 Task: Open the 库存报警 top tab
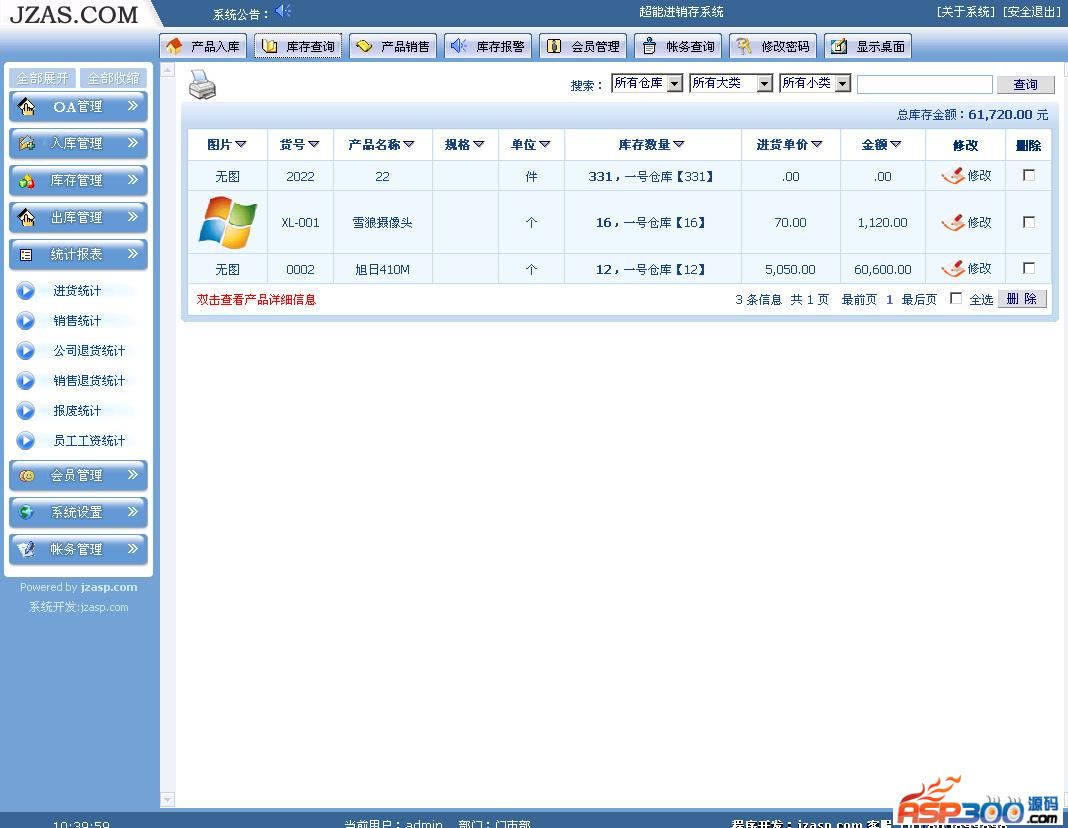[488, 46]
